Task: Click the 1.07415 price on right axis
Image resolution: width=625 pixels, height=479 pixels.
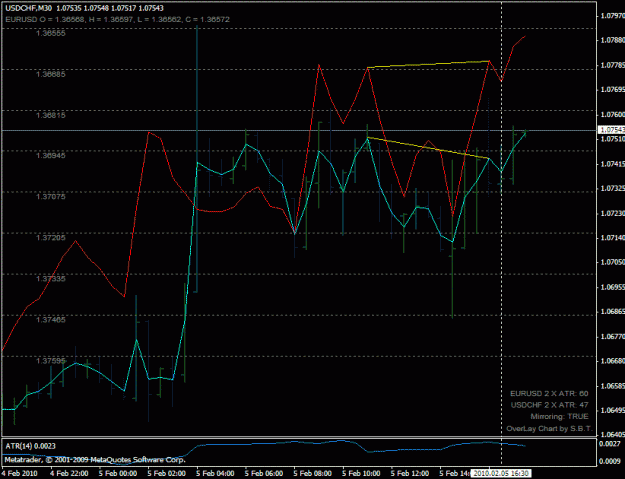Action: tap(612, 164)
